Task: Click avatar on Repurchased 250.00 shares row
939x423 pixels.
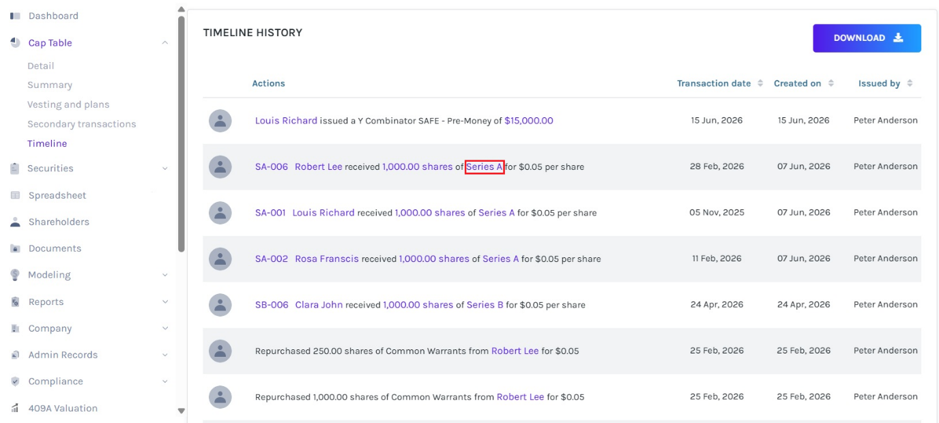Action: point(220,351)
